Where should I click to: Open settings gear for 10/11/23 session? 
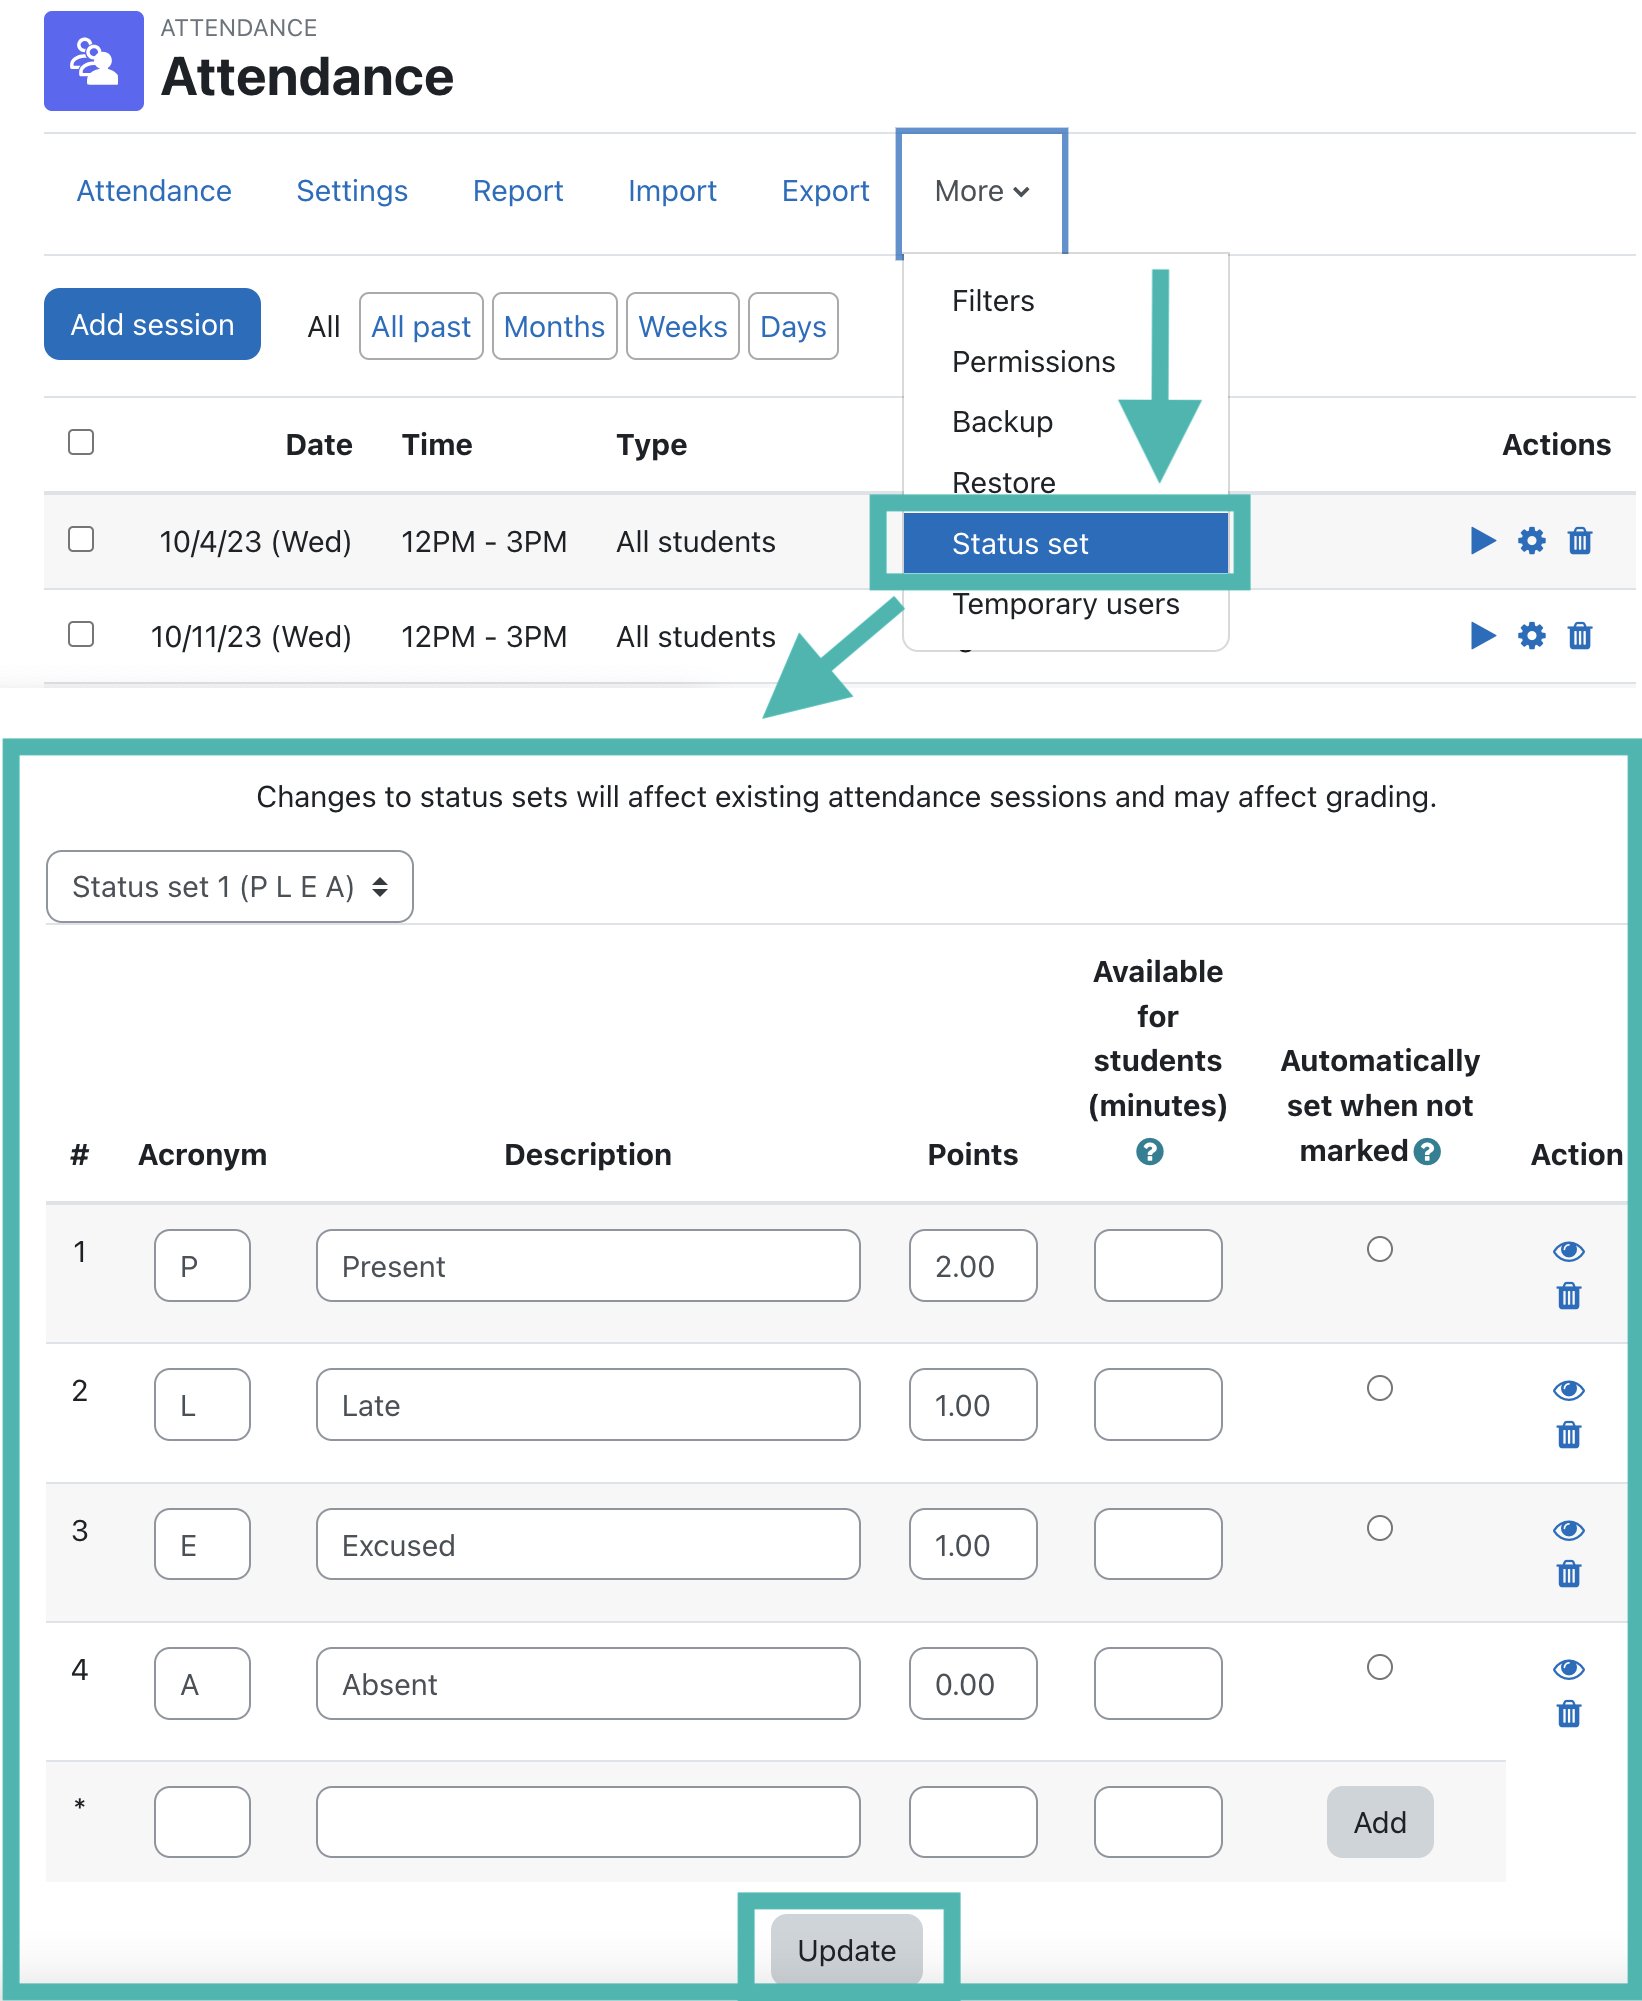pyautogui.click(x=1532, y=635)
